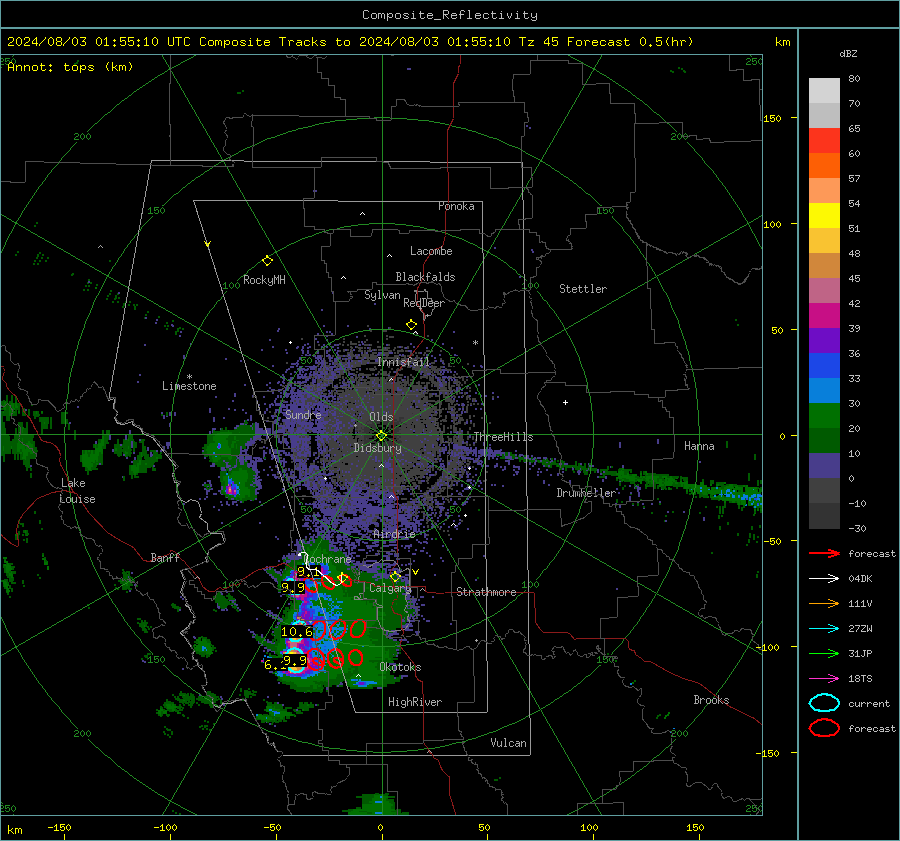Screen dimensions: 900x841
Task: Click the Banff city label
Action: [x=165, y=557]
